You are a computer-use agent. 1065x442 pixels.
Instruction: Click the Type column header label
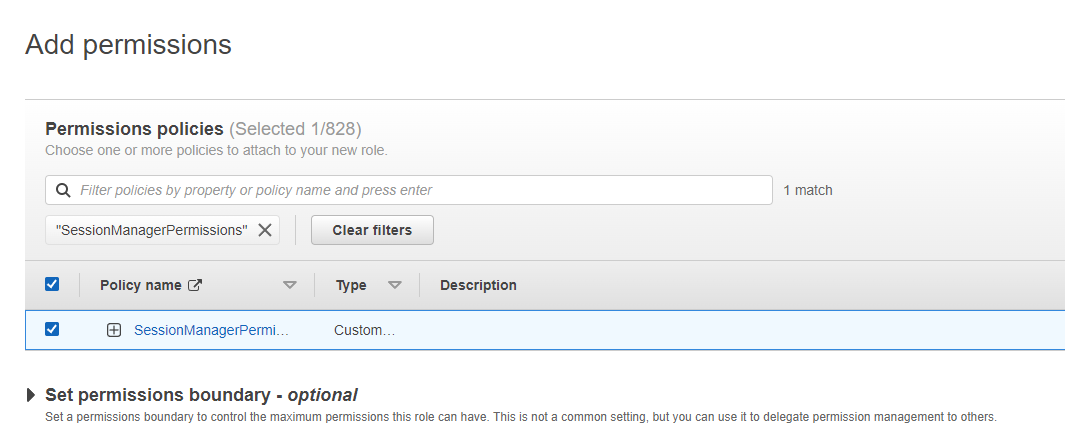351,285
